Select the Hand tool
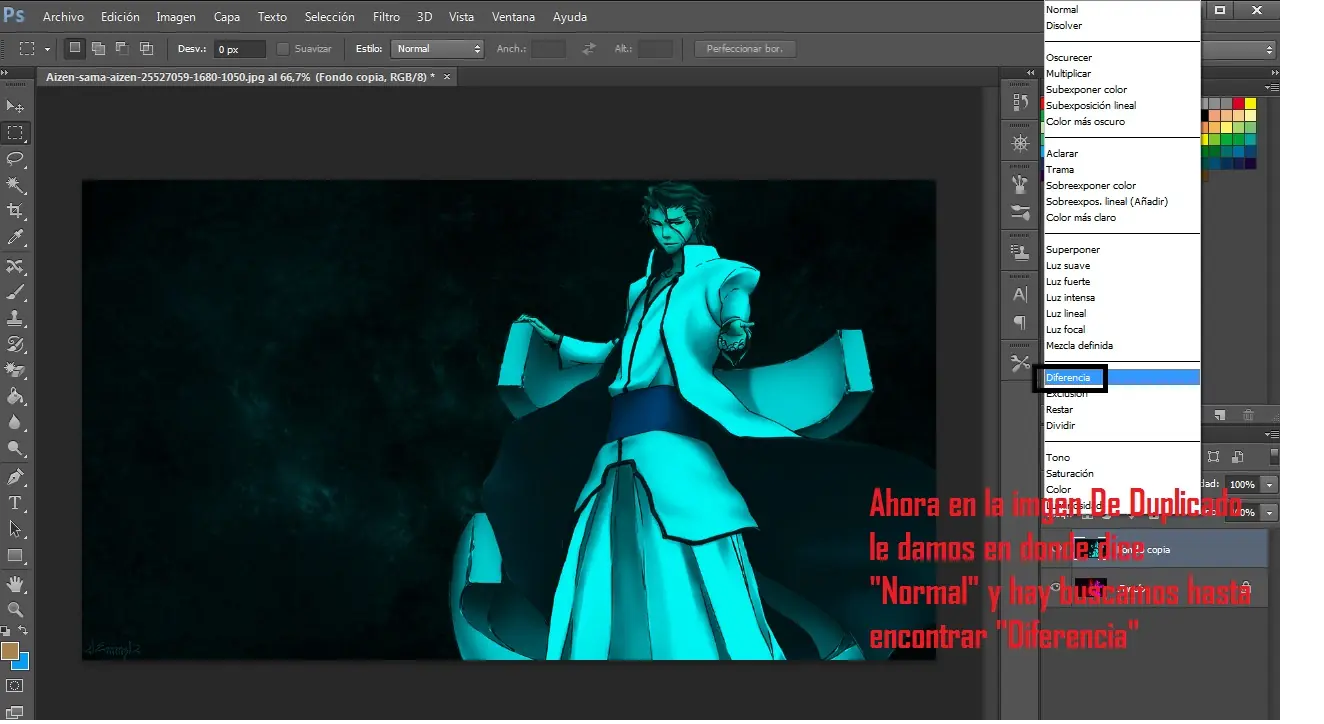The height and width of the screenshot is (724, 1324). pos(15,584)
